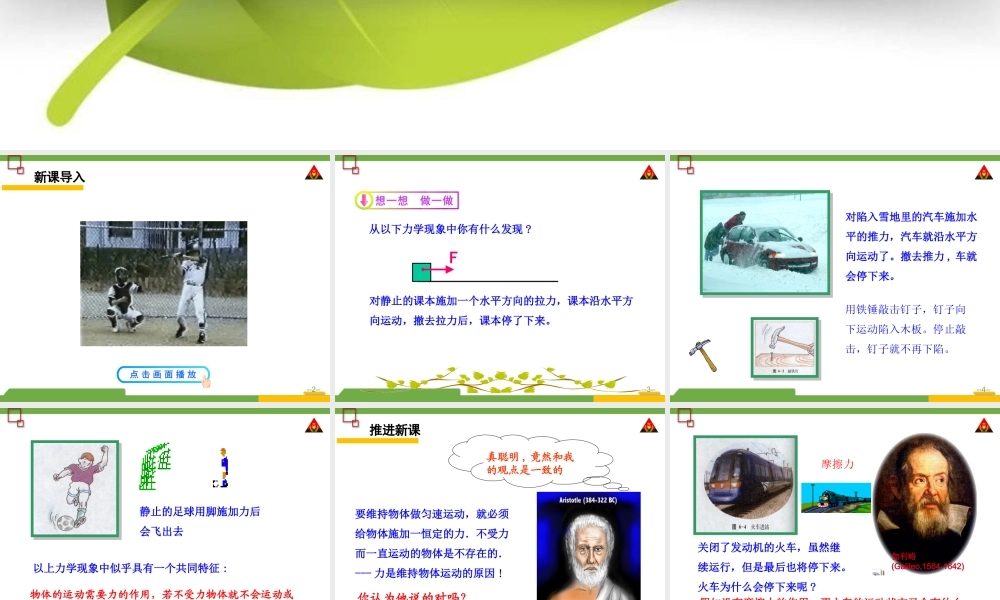Select the text 静止的足球用脚施加力后
The image size is (1000, 600).
click(x=200, y=511)
